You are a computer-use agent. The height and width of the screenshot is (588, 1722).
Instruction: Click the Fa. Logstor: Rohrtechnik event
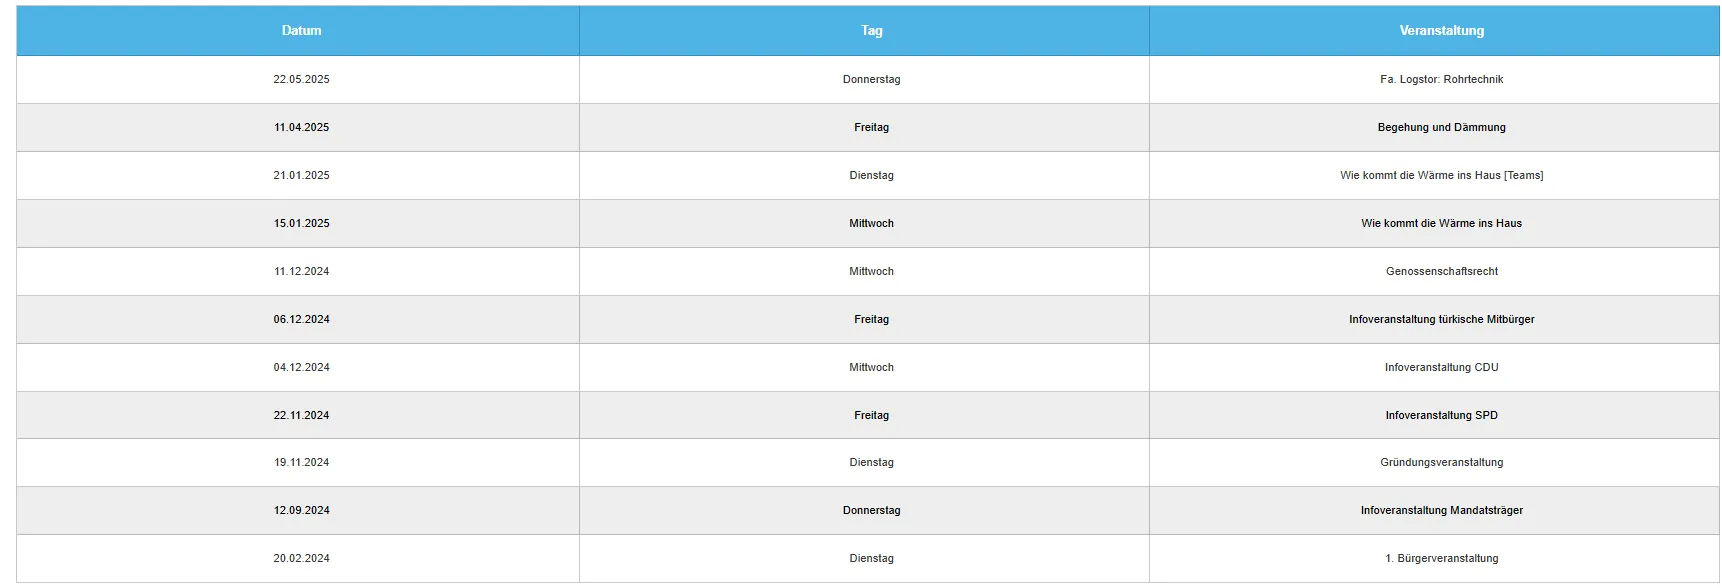(1441, 80)
